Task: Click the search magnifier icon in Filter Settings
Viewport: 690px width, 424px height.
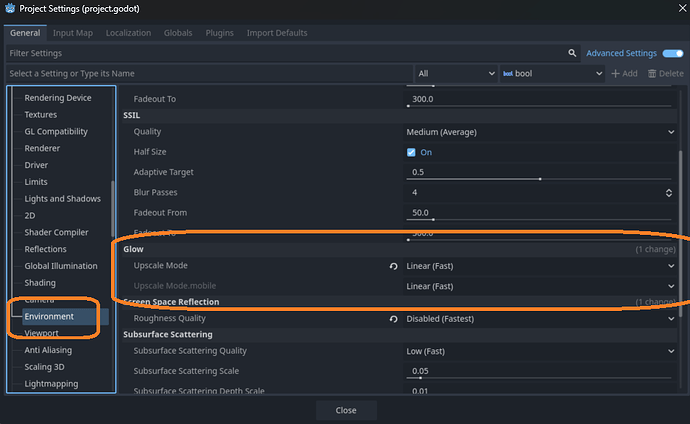Action: coord(573,53)
